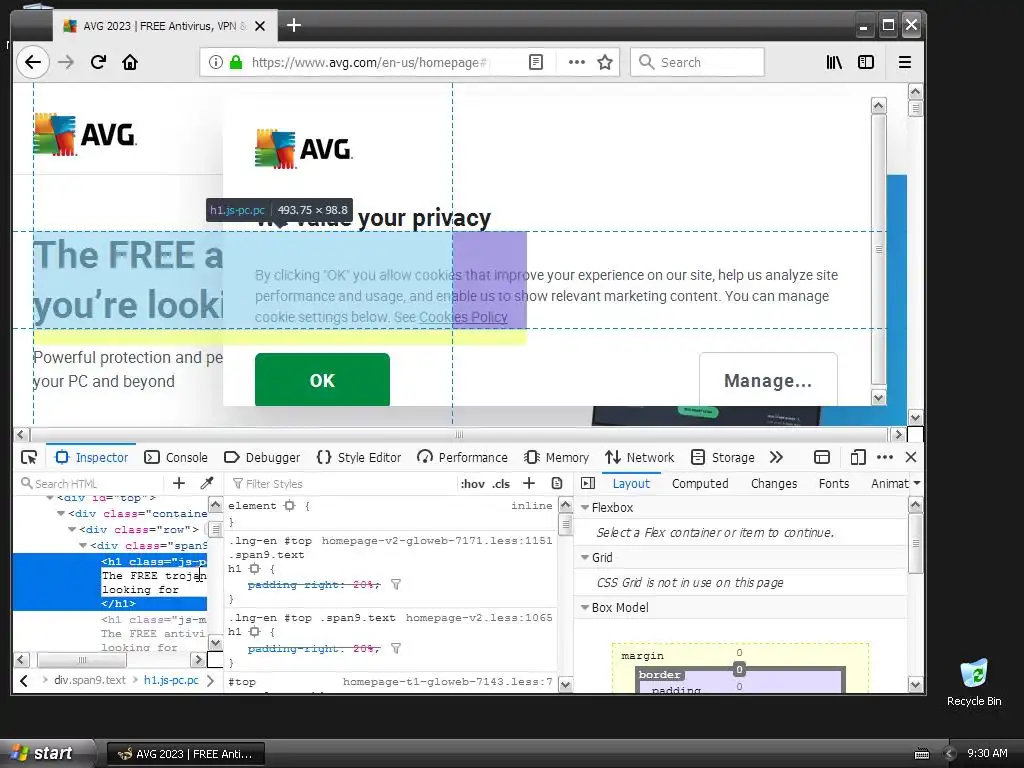Viewport: 1024px width, 768px height.
Task: Select the Changes sidebar tab
Action: [774, 483]
